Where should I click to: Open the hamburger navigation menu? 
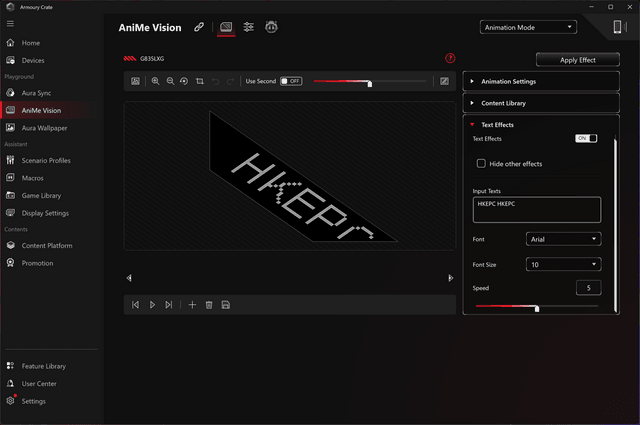[10, 24]
